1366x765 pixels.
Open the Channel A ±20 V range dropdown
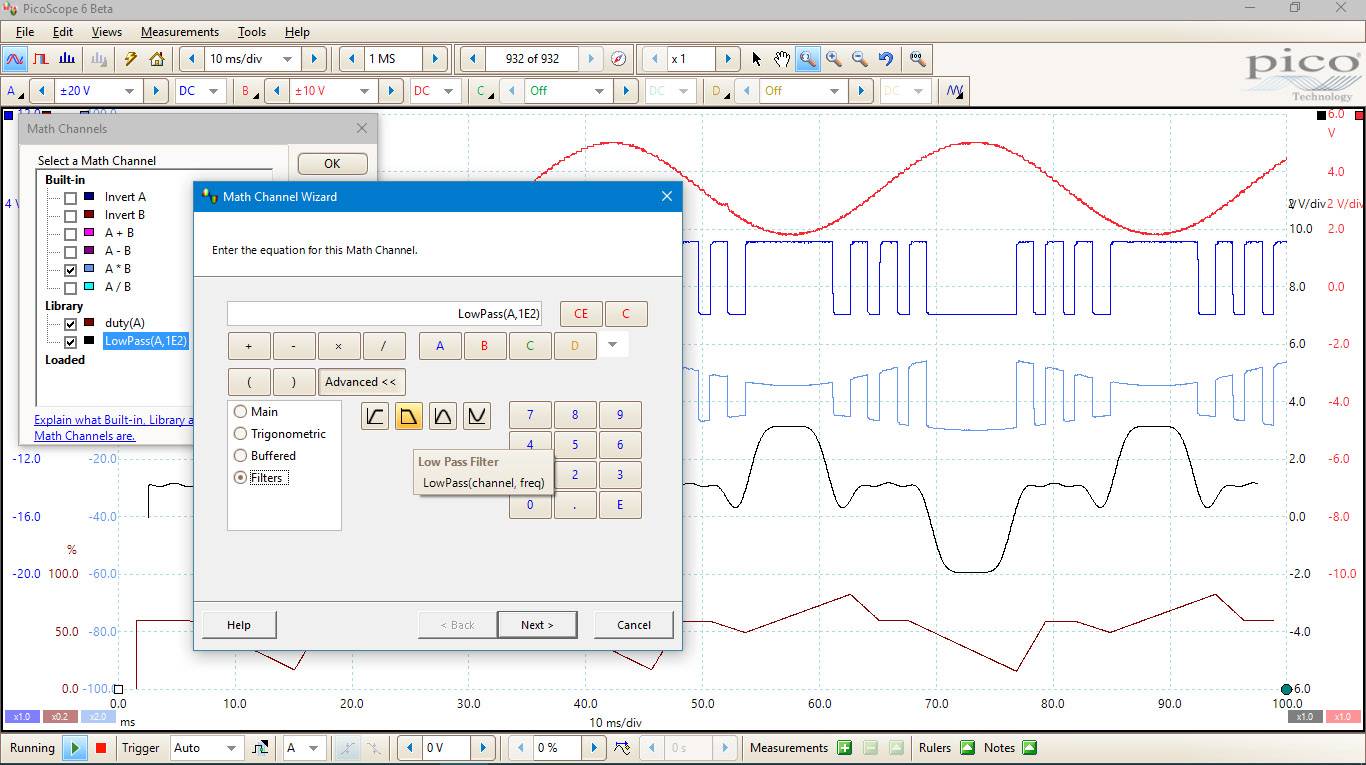(129, 90)
